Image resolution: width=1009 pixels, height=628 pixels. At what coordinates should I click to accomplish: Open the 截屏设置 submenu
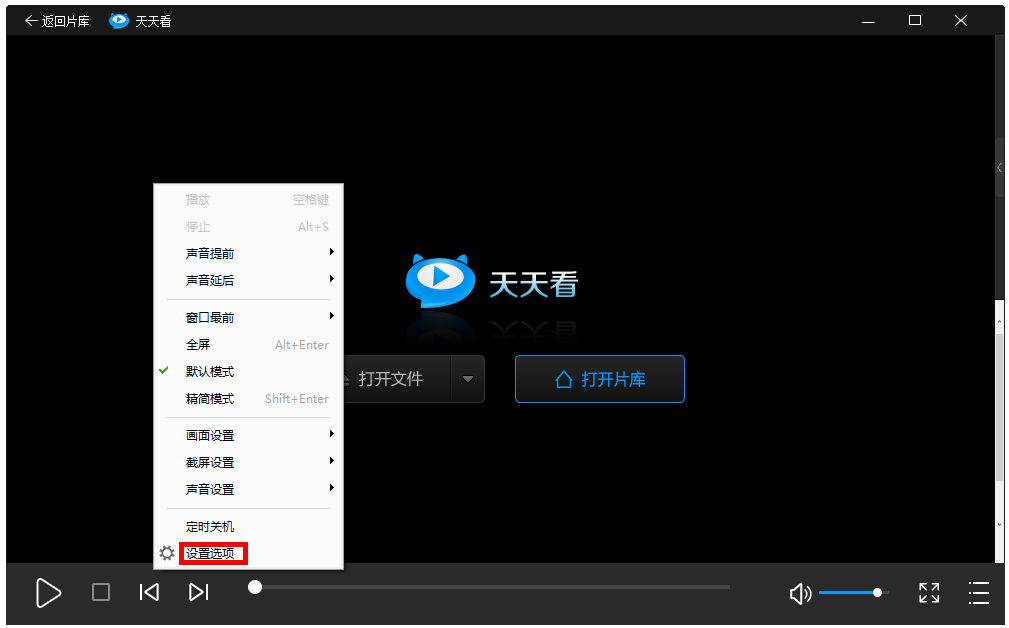coord(248,463)
